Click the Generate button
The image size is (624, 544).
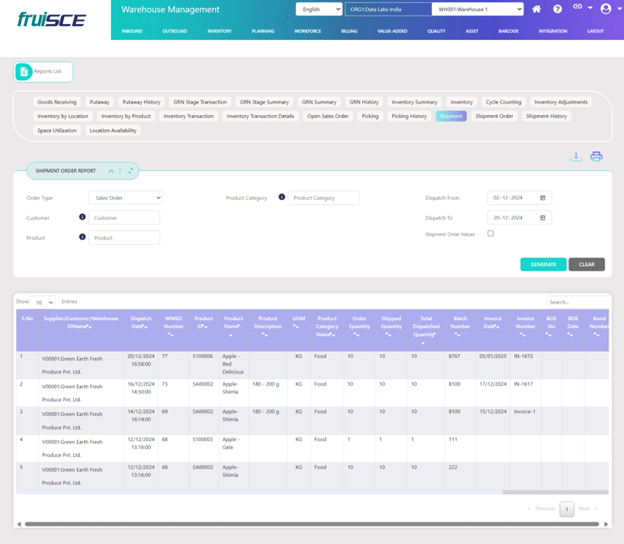click(543, 264)
